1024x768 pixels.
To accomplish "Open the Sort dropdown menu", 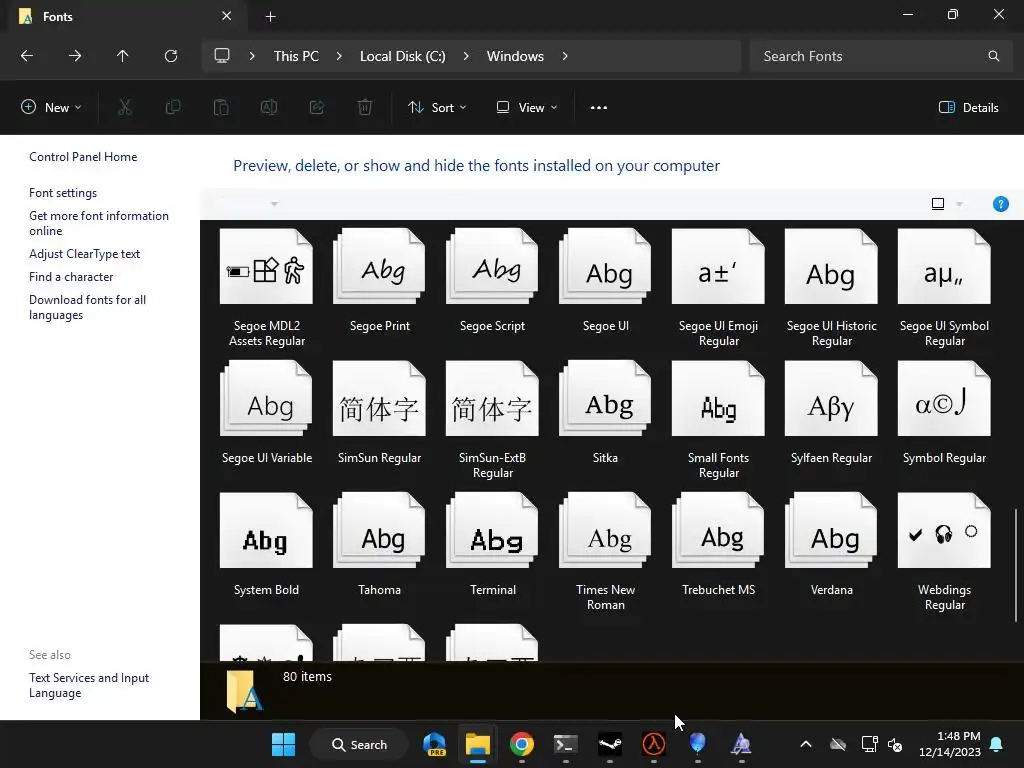I will tap(437, 108).
